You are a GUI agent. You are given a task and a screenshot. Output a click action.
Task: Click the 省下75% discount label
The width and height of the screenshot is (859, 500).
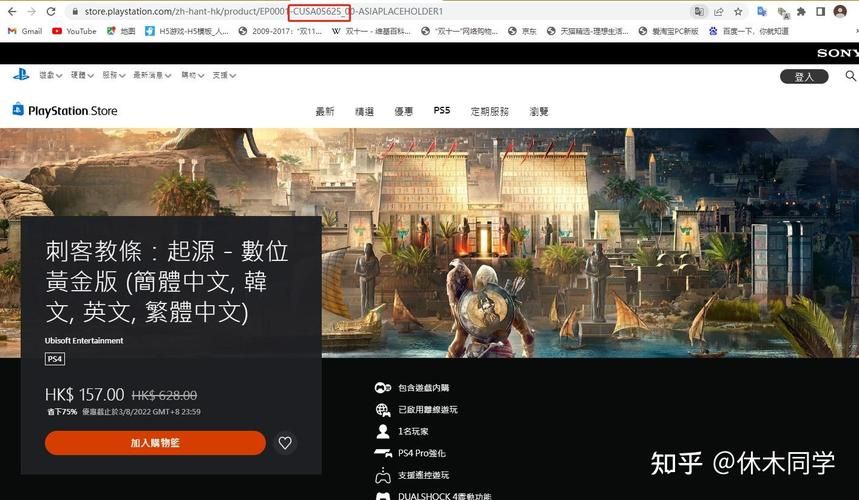click(61, 412)
